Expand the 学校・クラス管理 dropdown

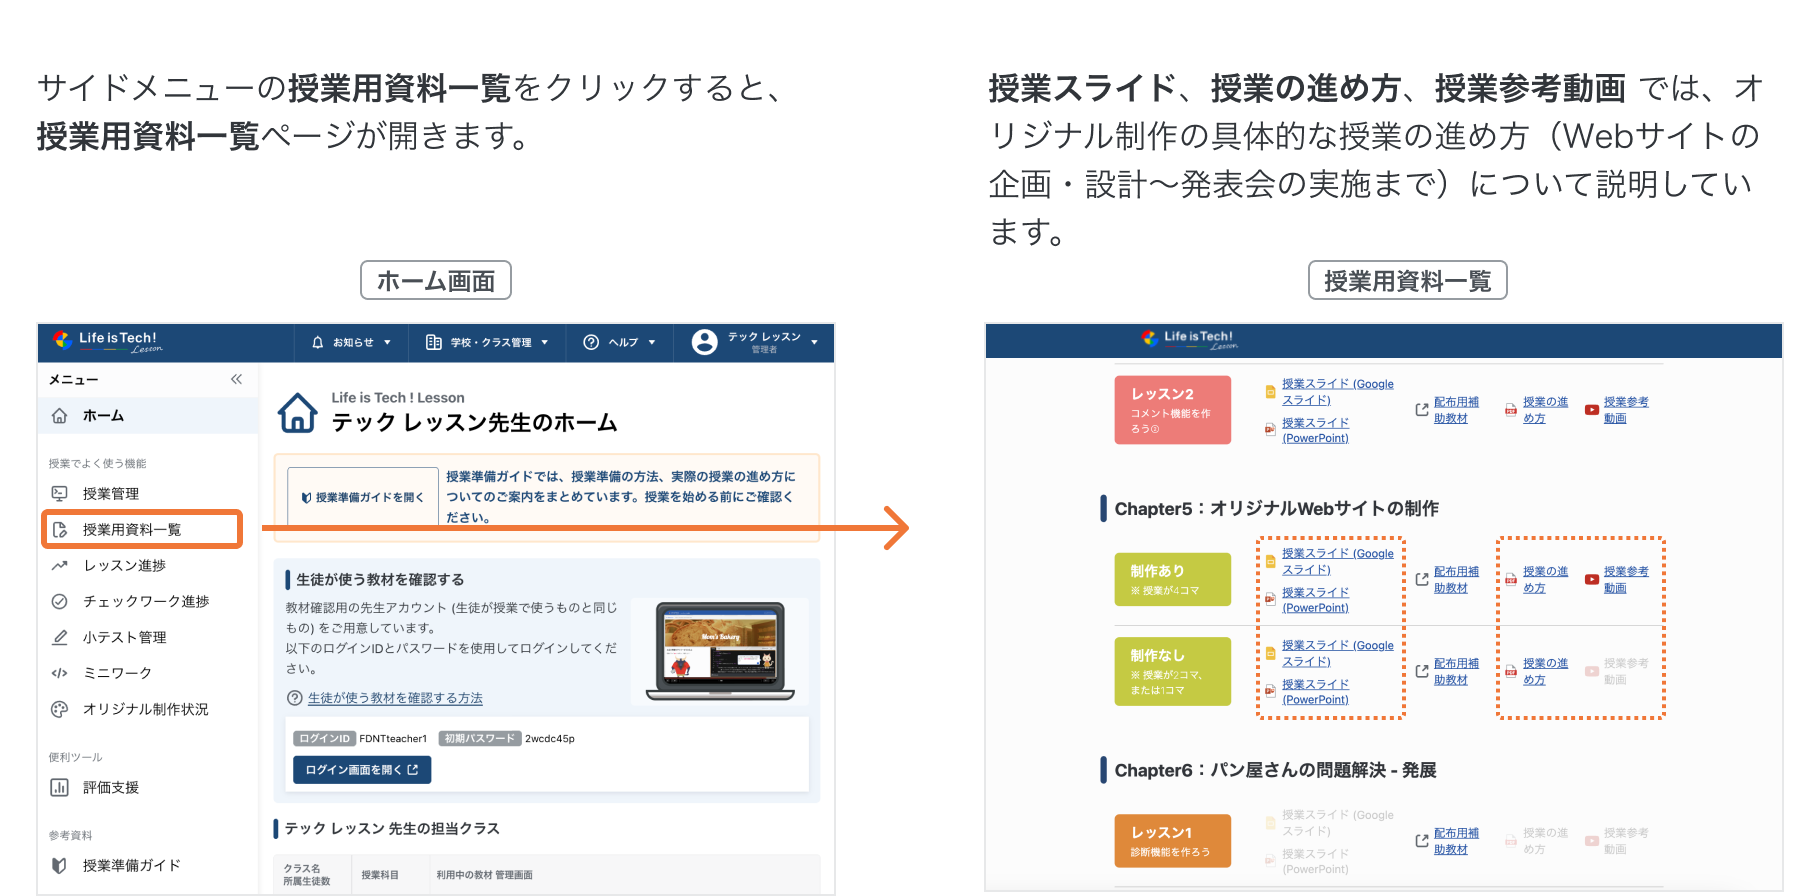[x=487, y=343]
